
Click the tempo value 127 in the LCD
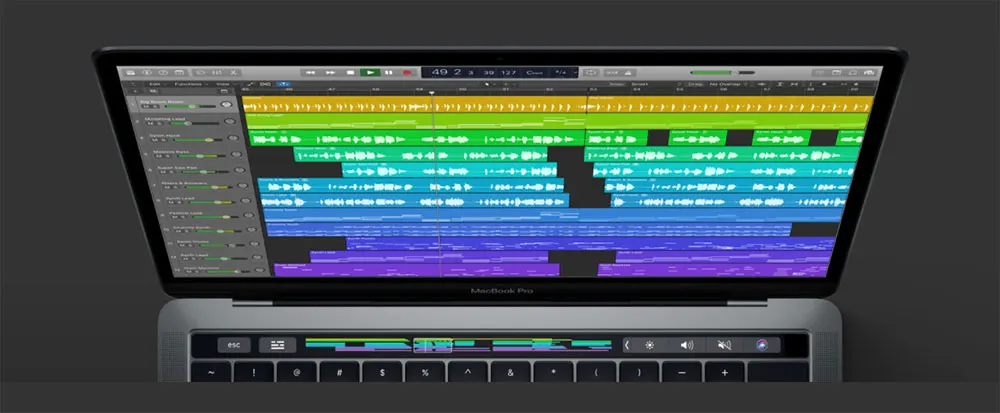508,73
